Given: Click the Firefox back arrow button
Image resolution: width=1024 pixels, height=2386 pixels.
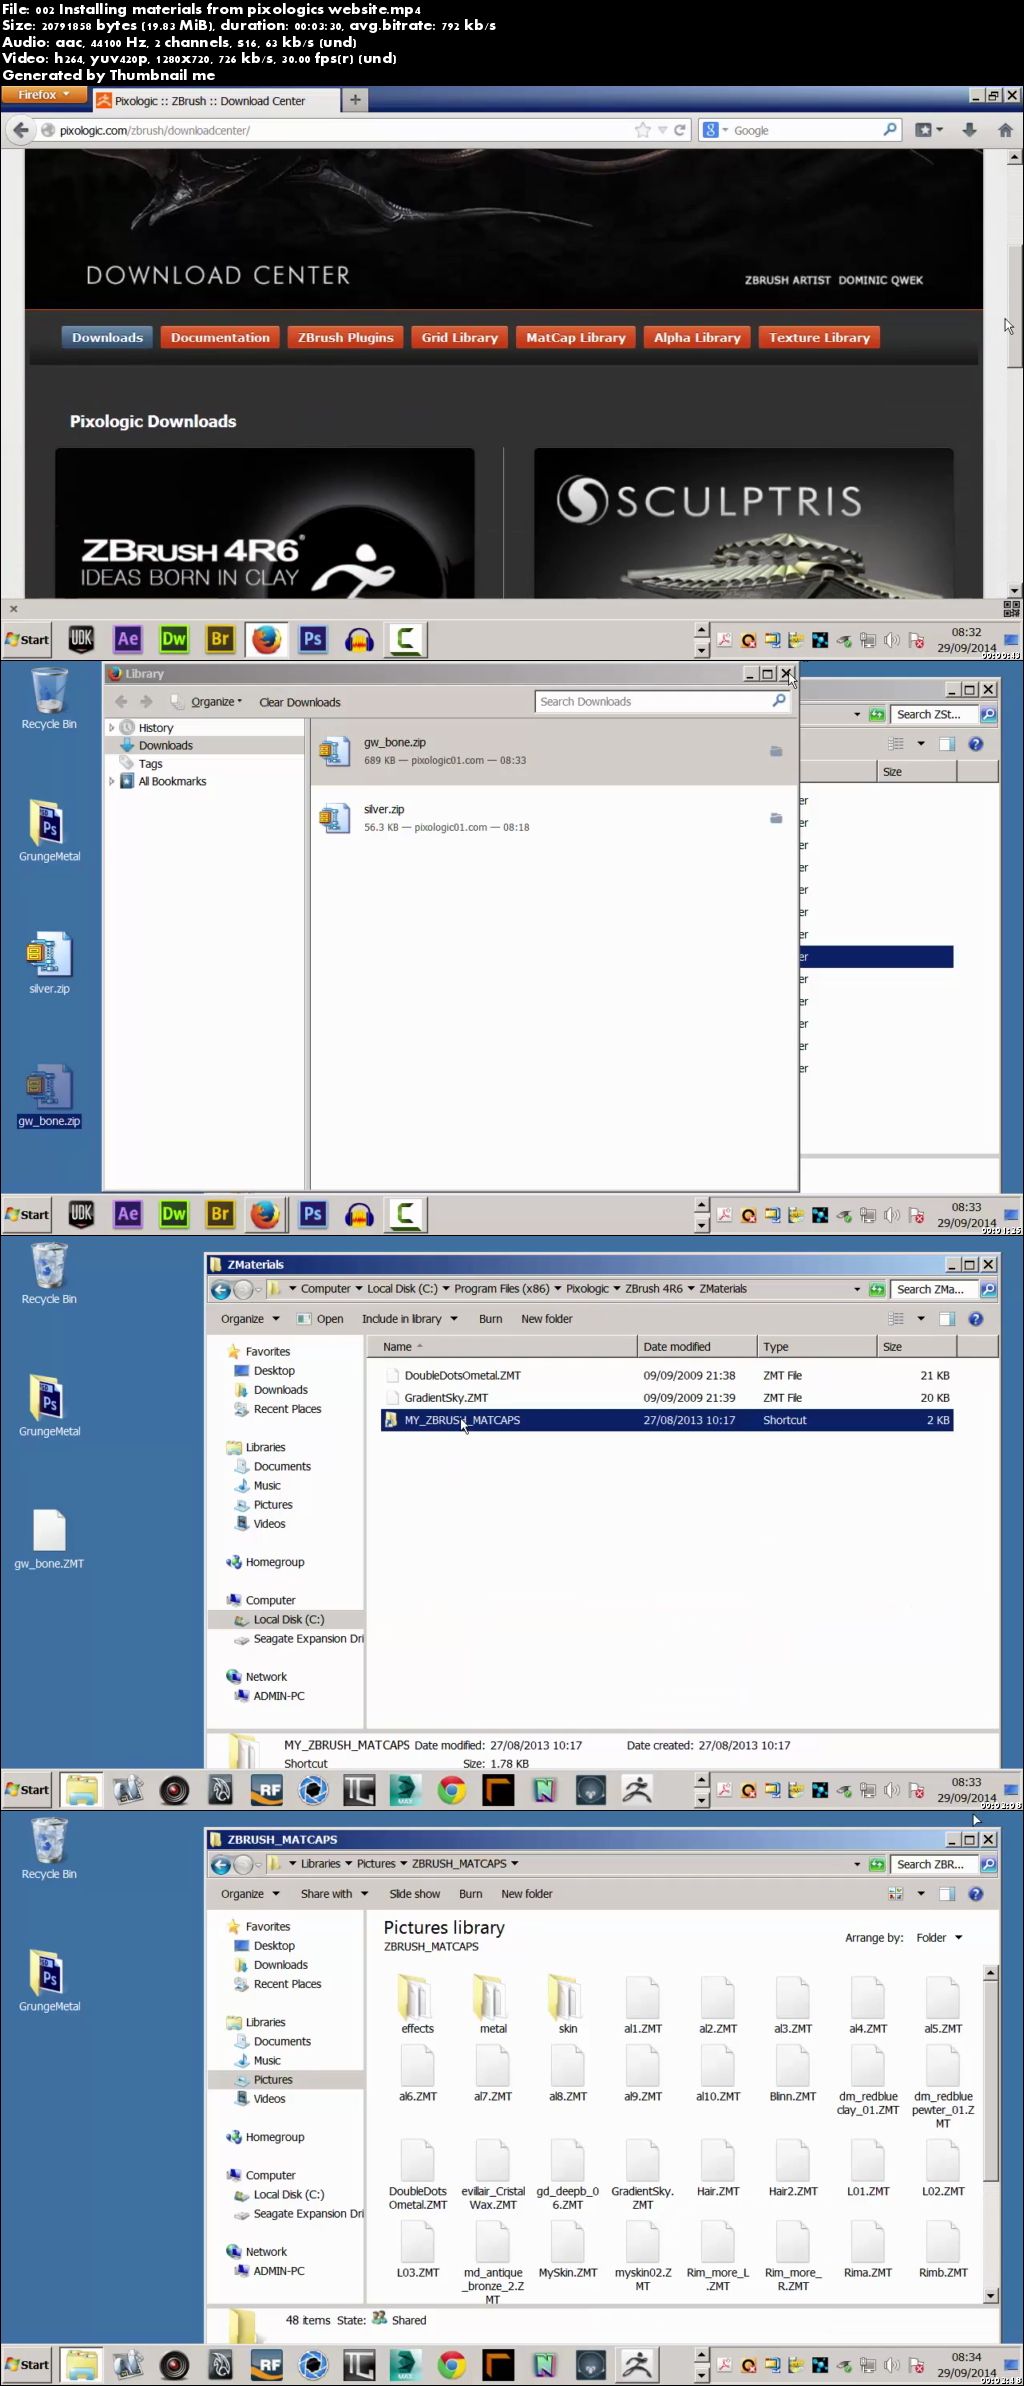Looking at the screenshot, I should [20, 130].
